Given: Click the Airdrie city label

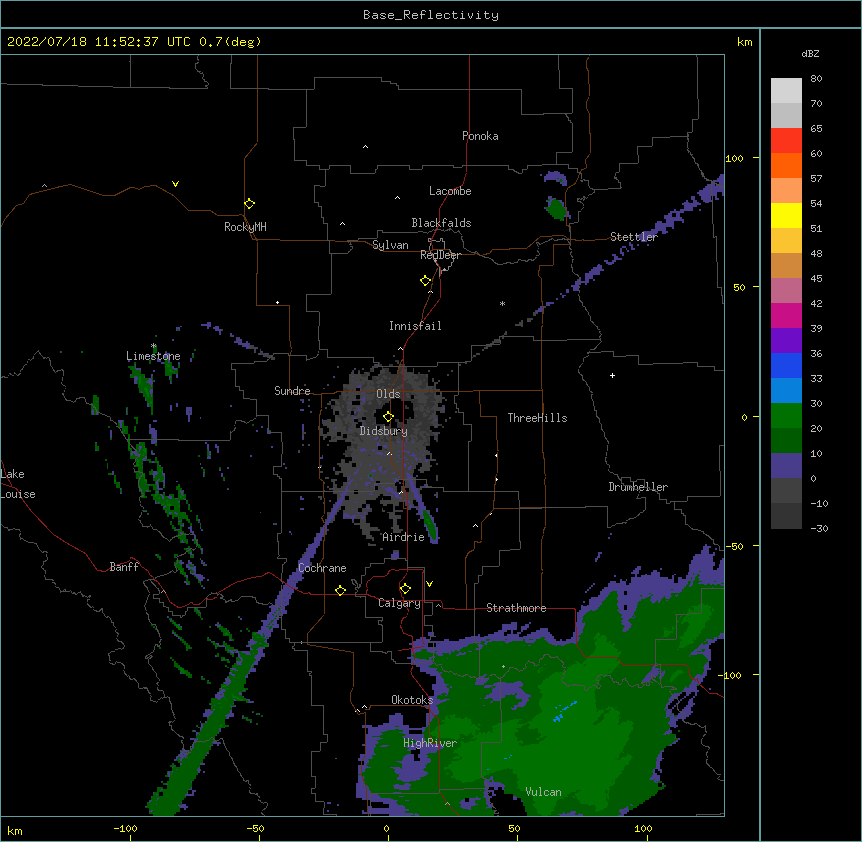Looking at the screenshot, I should point(404,537).
